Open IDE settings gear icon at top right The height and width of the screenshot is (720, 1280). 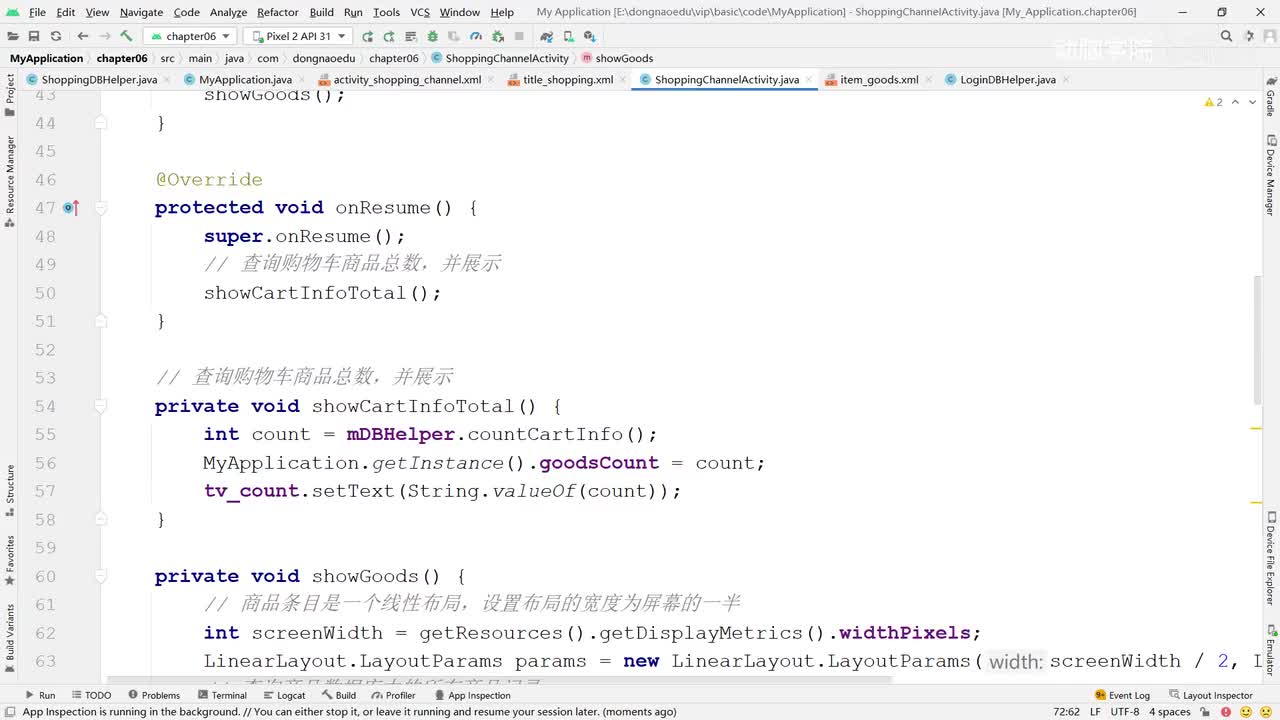(1247, 36)
